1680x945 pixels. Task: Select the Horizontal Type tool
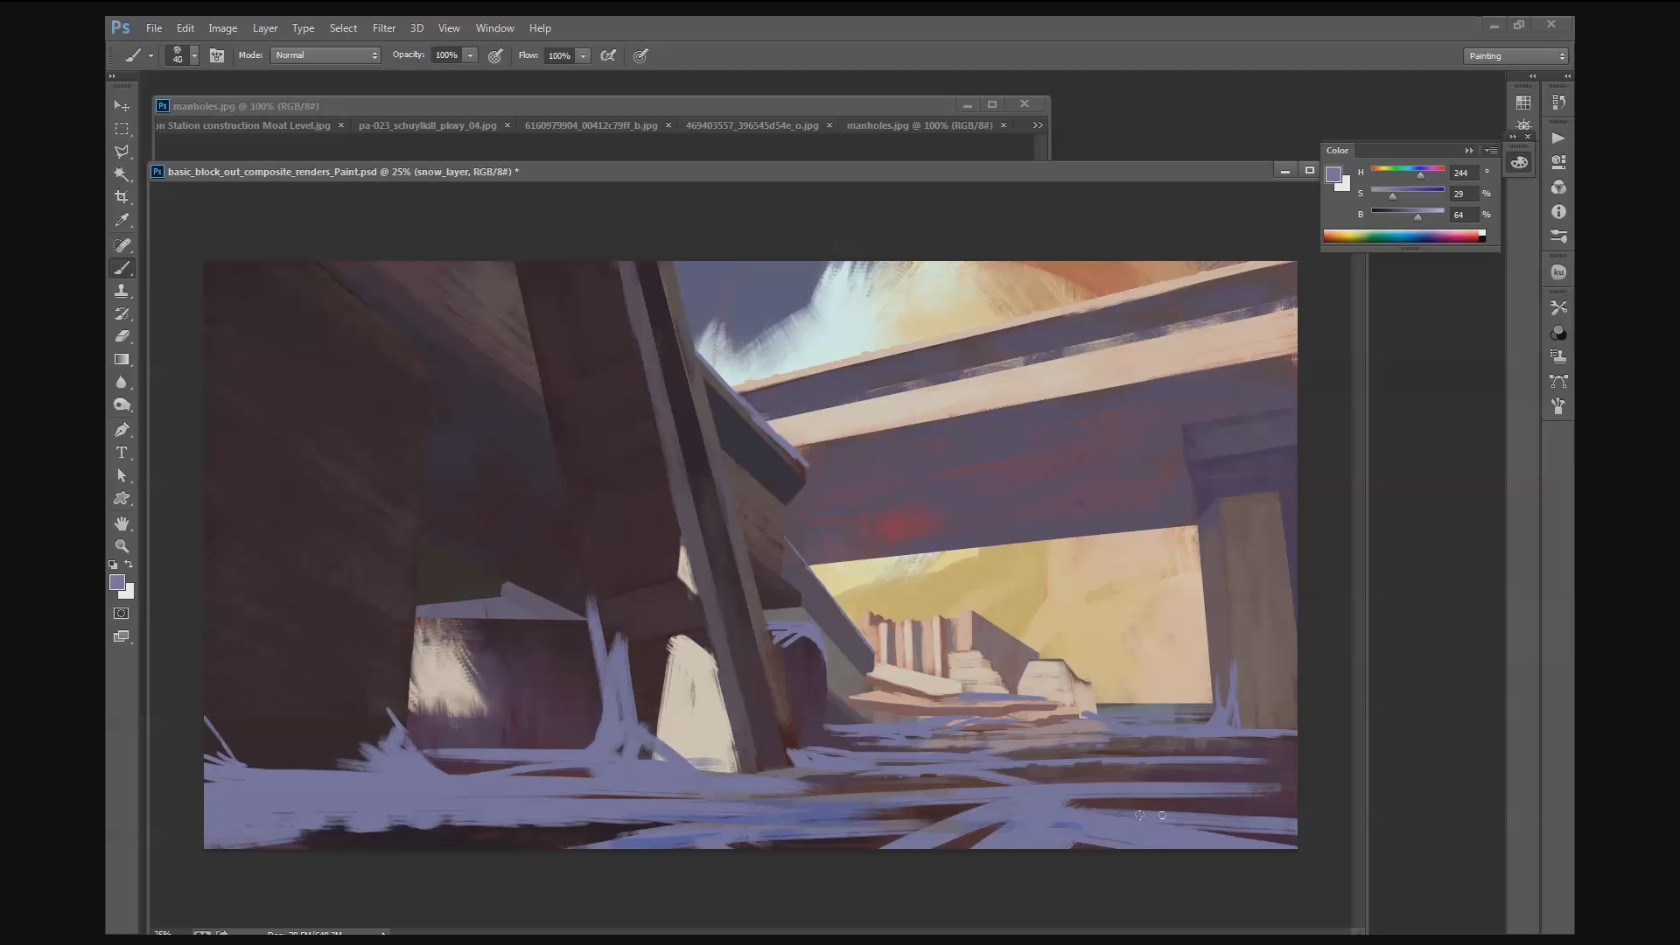pos(122,453)
